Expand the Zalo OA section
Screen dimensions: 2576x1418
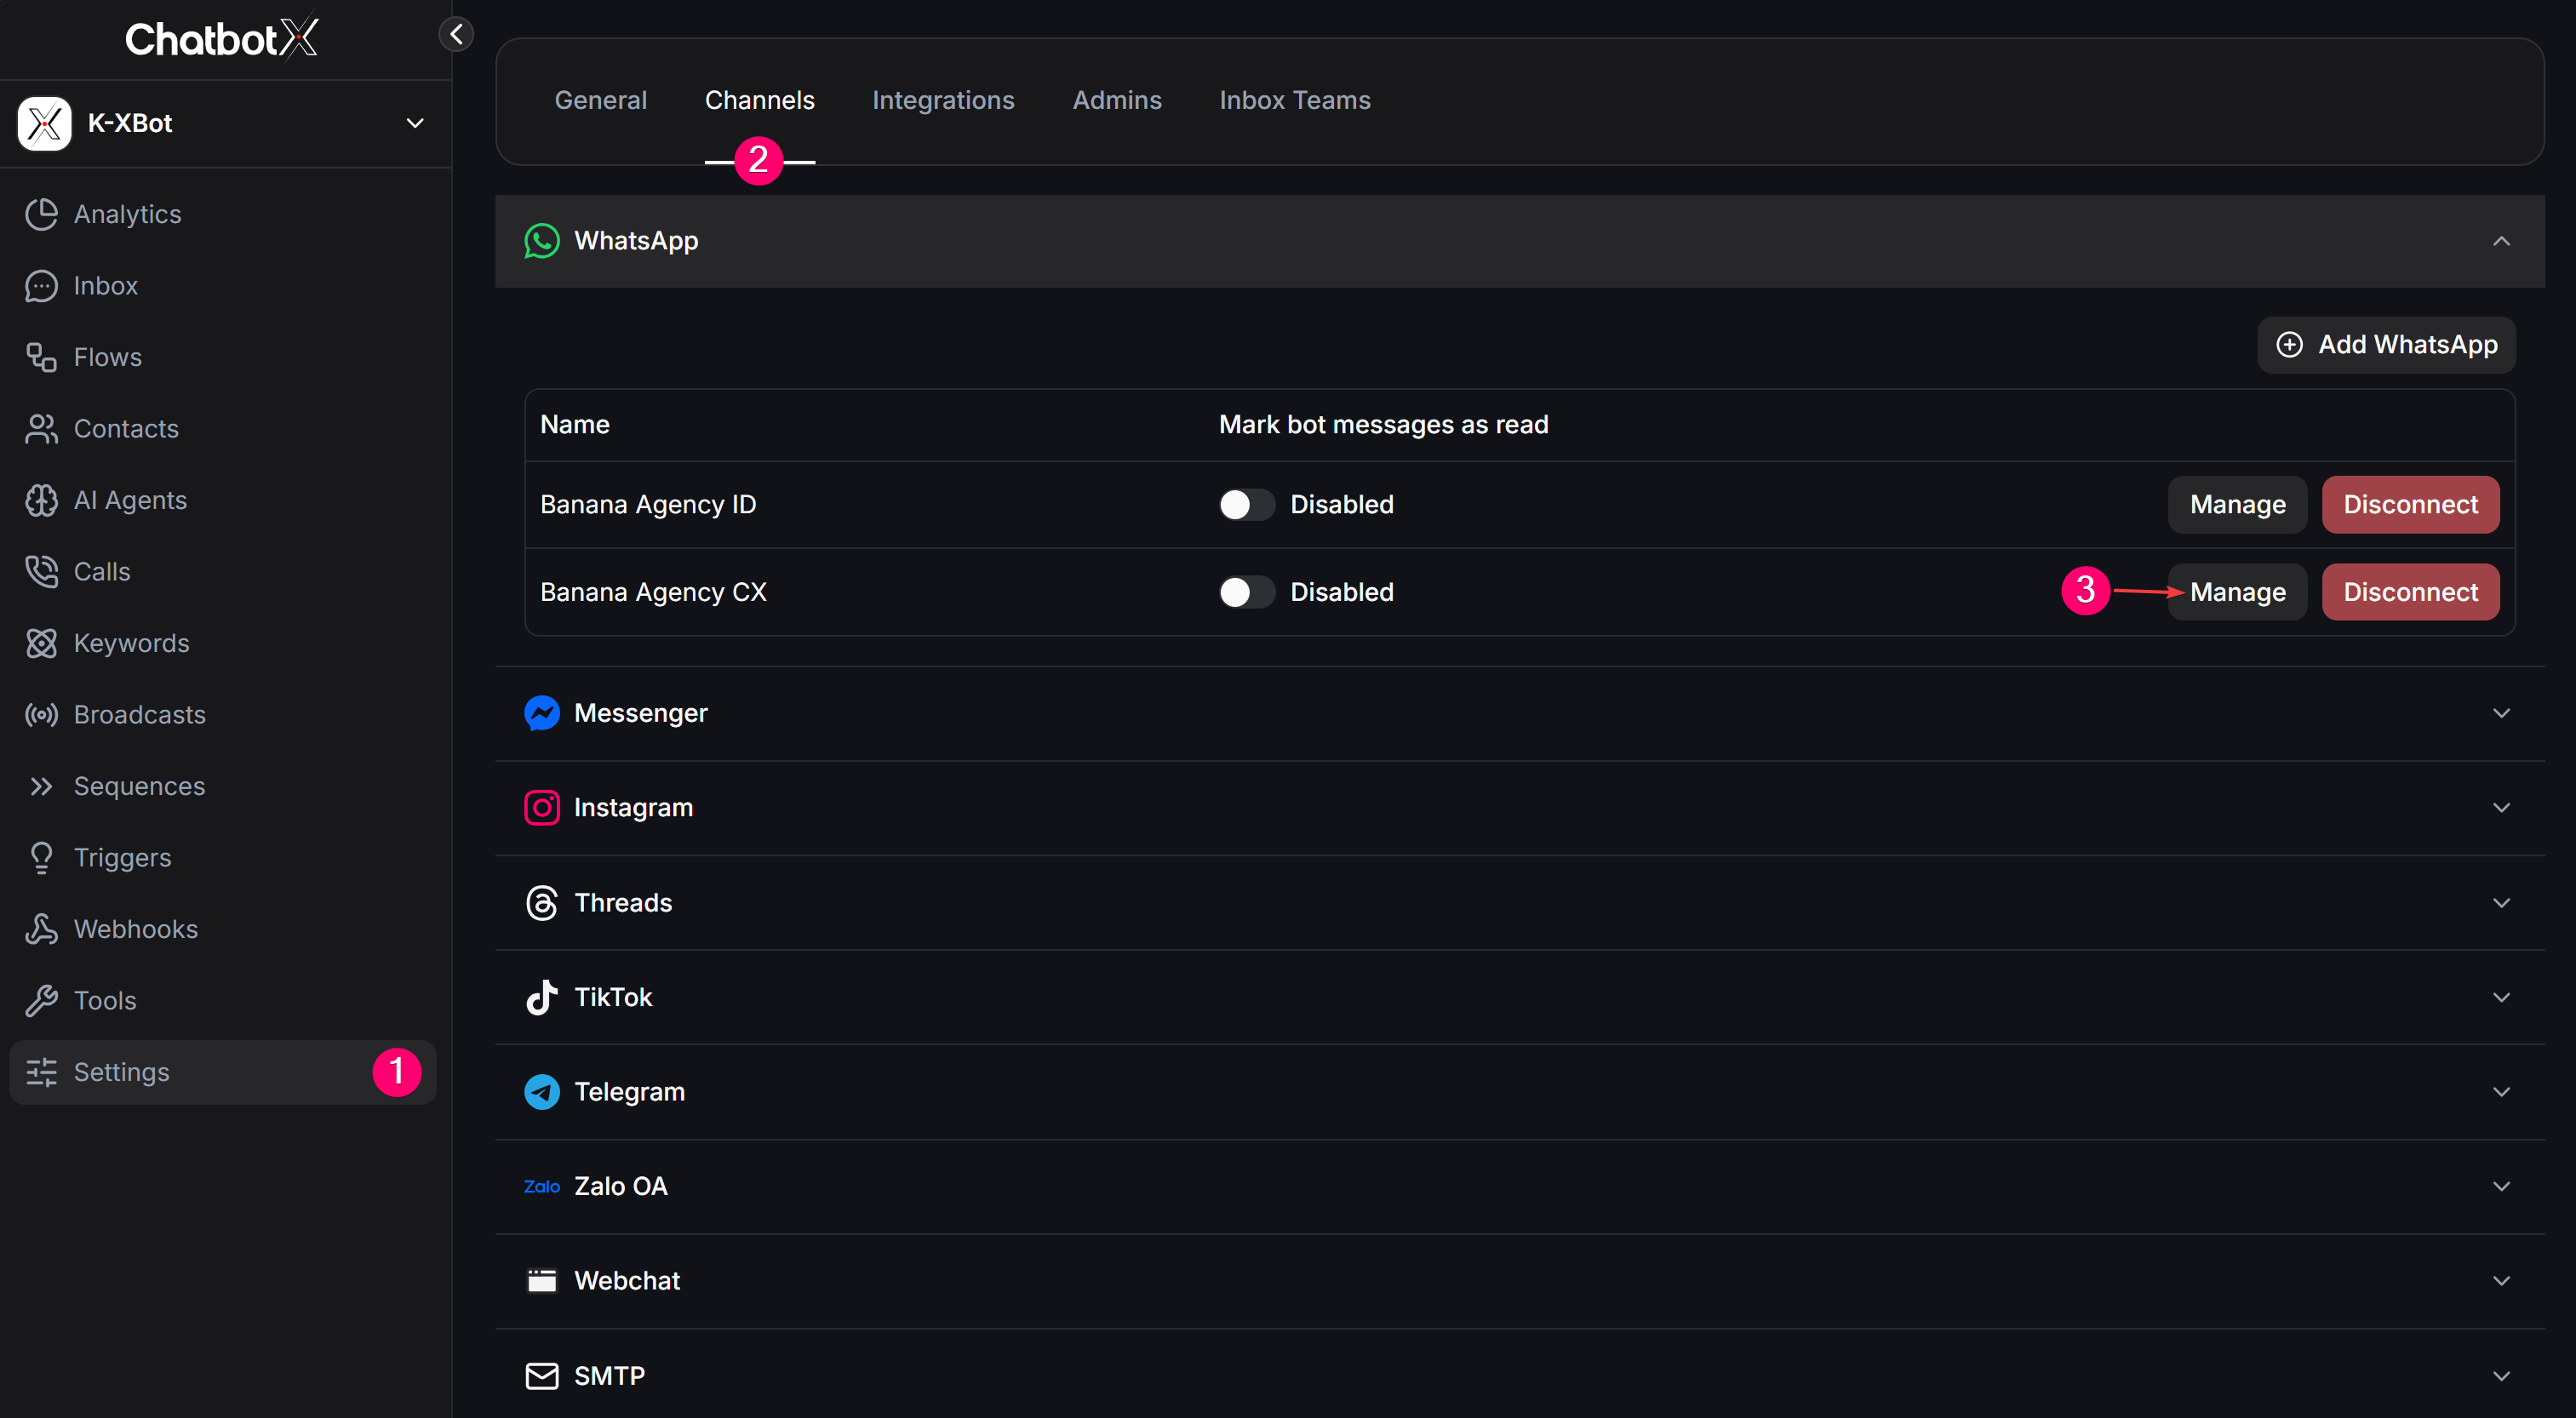point(1519,1186)
